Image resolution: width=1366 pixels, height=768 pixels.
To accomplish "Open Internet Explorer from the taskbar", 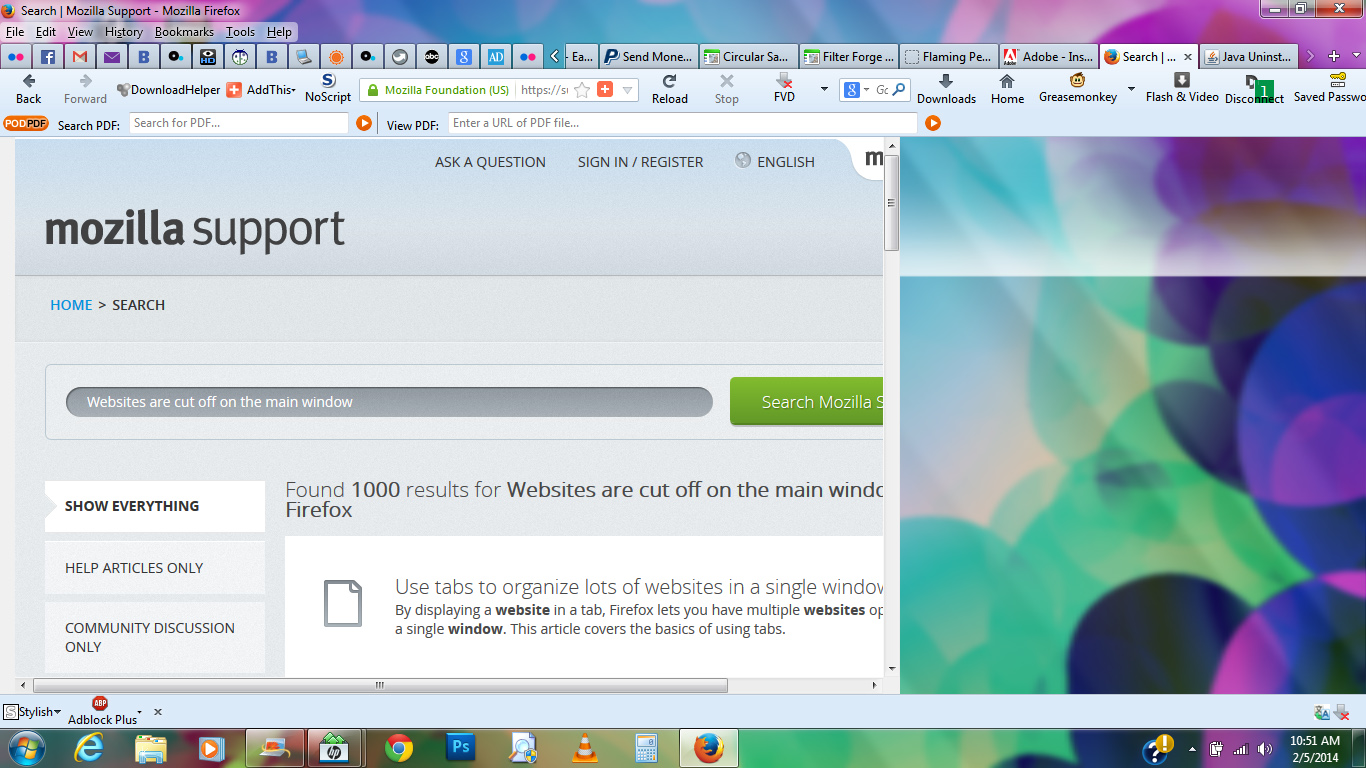I will tap(89, 748).
